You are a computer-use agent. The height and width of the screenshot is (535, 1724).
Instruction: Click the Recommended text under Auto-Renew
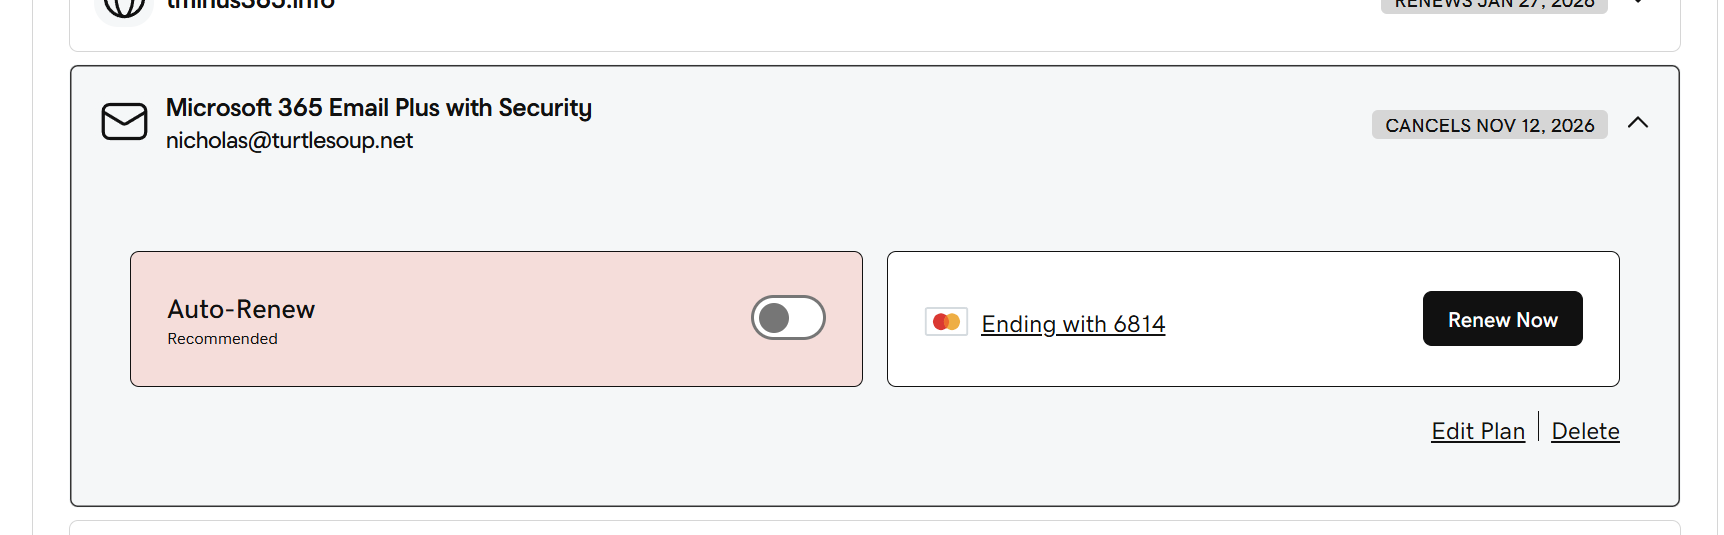click(x=222, y=339)
